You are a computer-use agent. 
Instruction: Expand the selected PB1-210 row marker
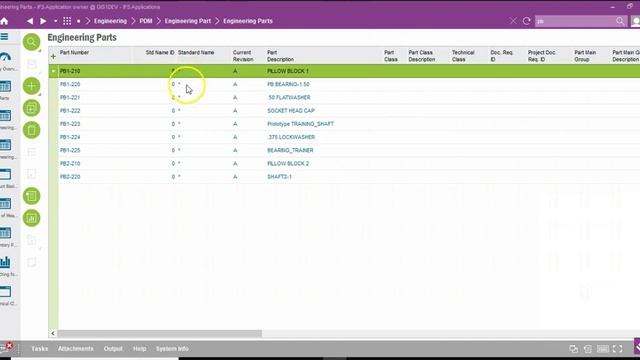pyautogui.click(x=53, y=71)
